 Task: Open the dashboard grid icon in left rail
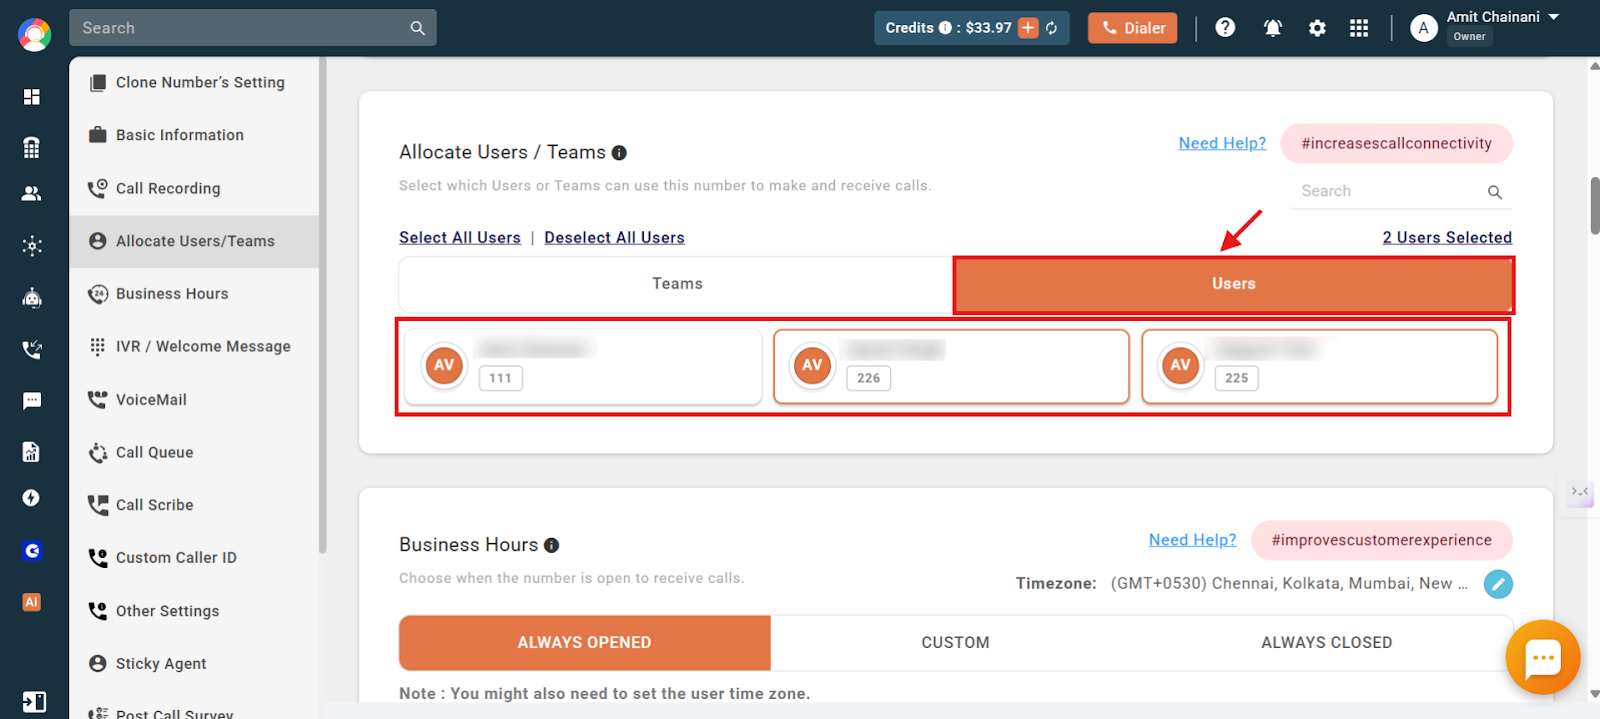[x=32, y=96]
